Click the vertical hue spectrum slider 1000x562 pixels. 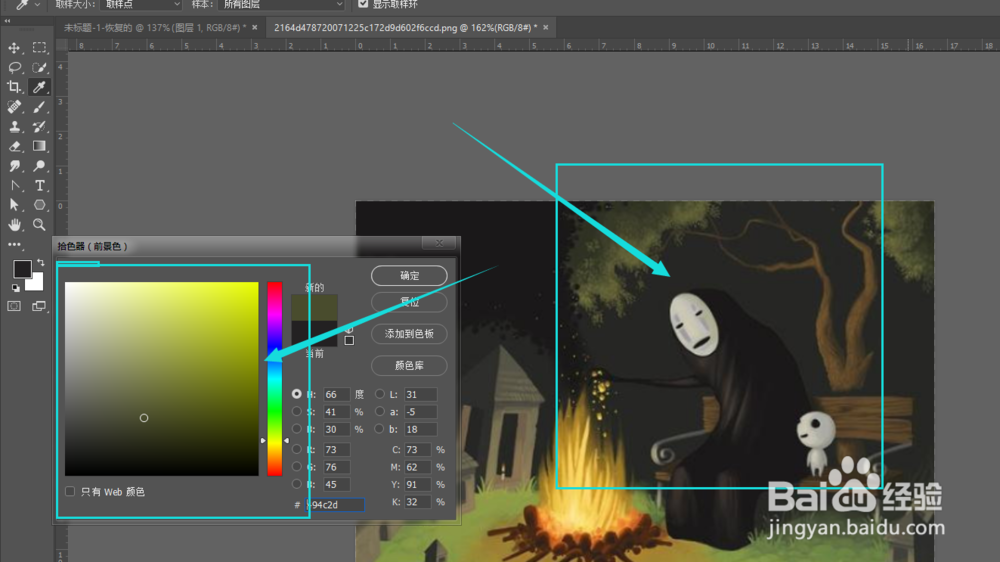pyautogui.click(x=274, y=379)
